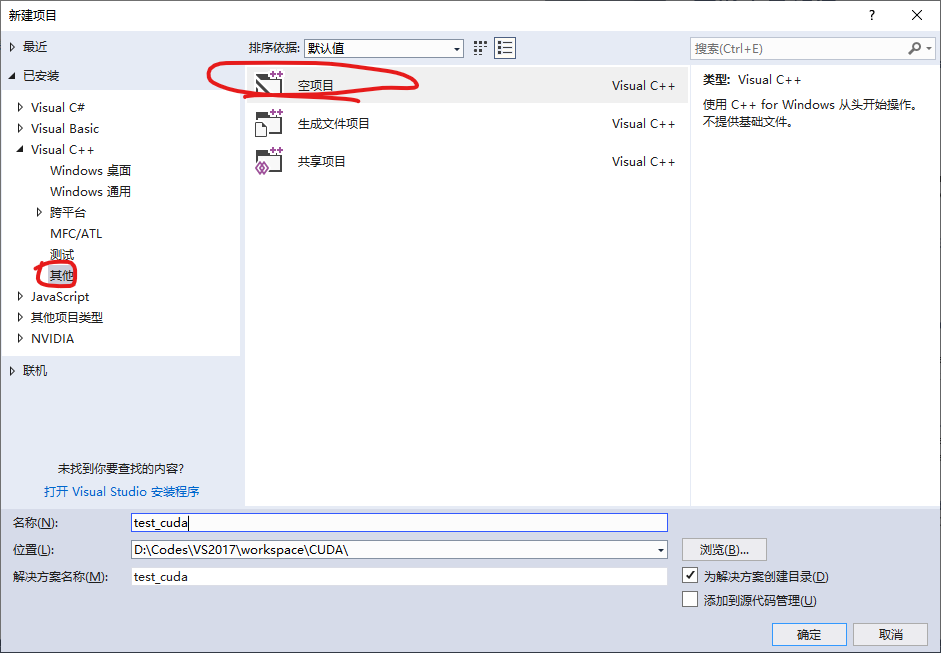Select 测试 category

(62, 254)
